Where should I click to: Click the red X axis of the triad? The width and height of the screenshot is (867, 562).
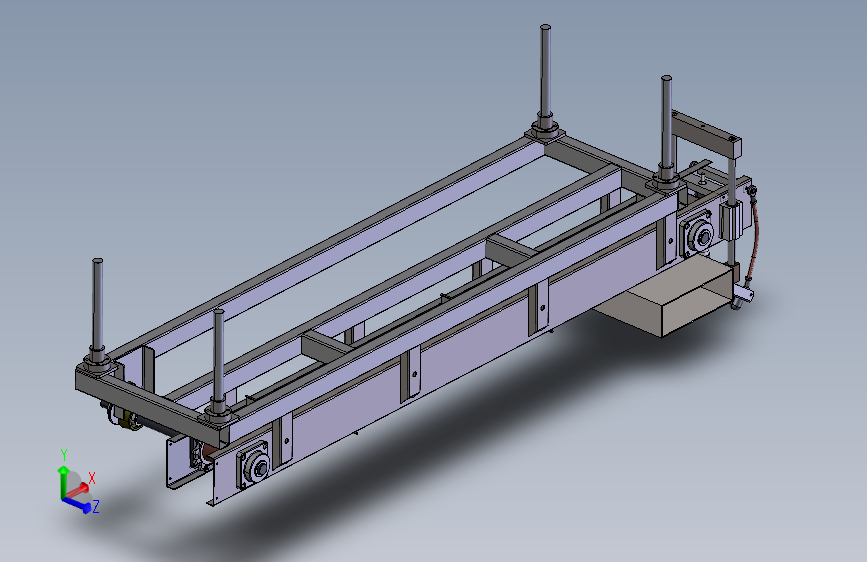pyautogui.click(x=79, y=490)
